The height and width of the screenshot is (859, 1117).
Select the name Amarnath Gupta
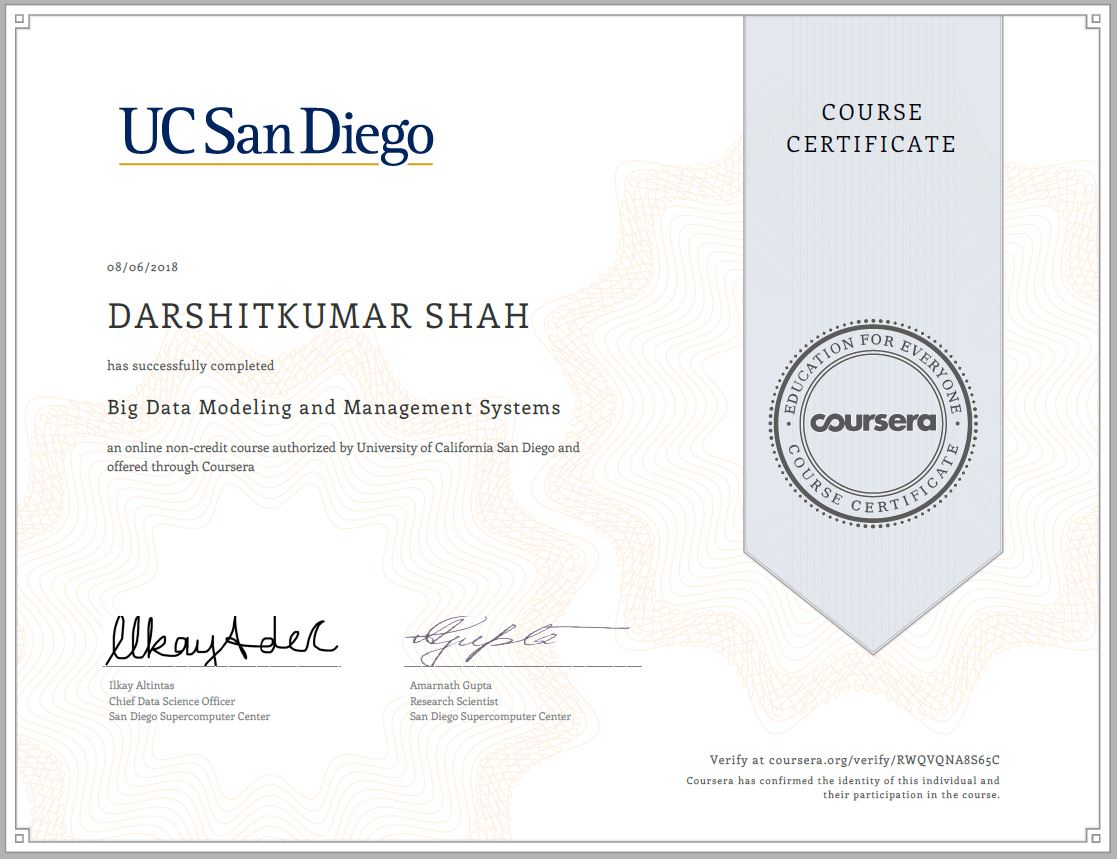coord(450,685)
